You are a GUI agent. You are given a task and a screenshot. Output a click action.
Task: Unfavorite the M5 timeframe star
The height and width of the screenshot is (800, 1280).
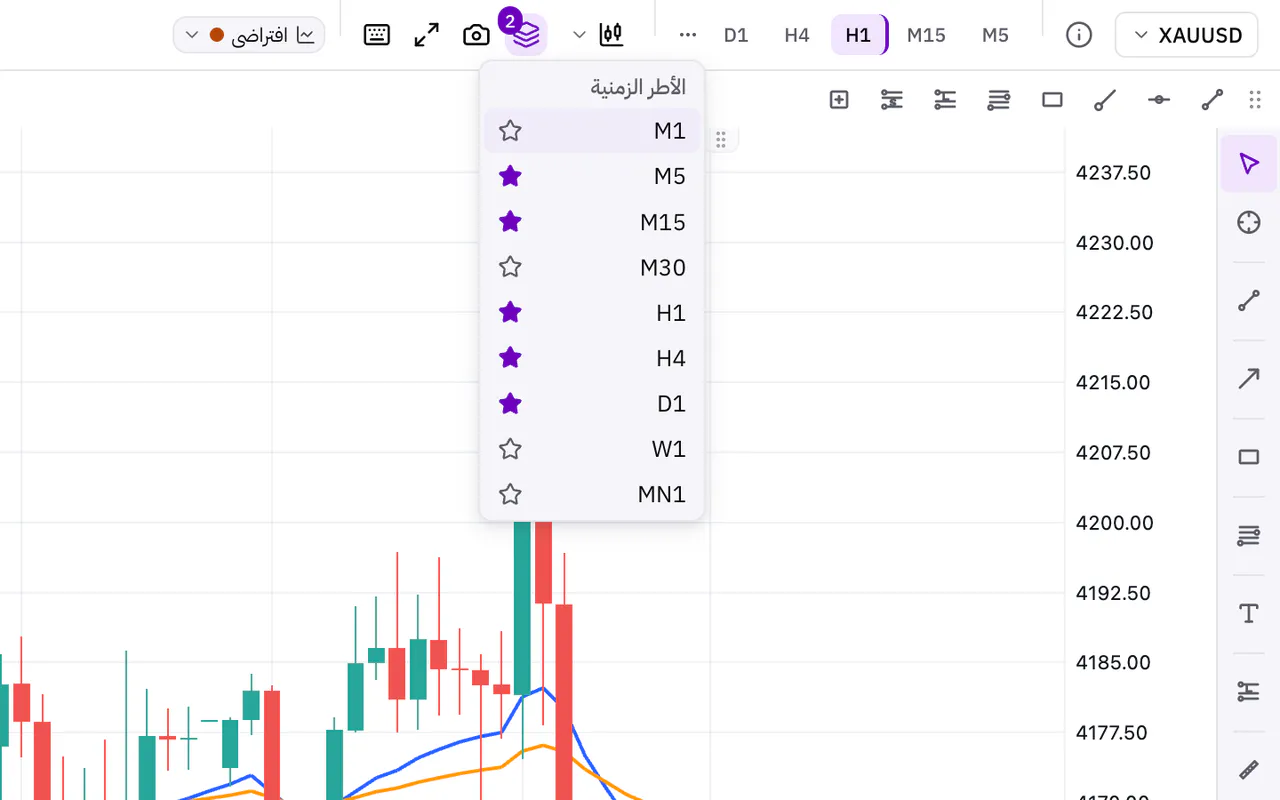pos(510,177)
